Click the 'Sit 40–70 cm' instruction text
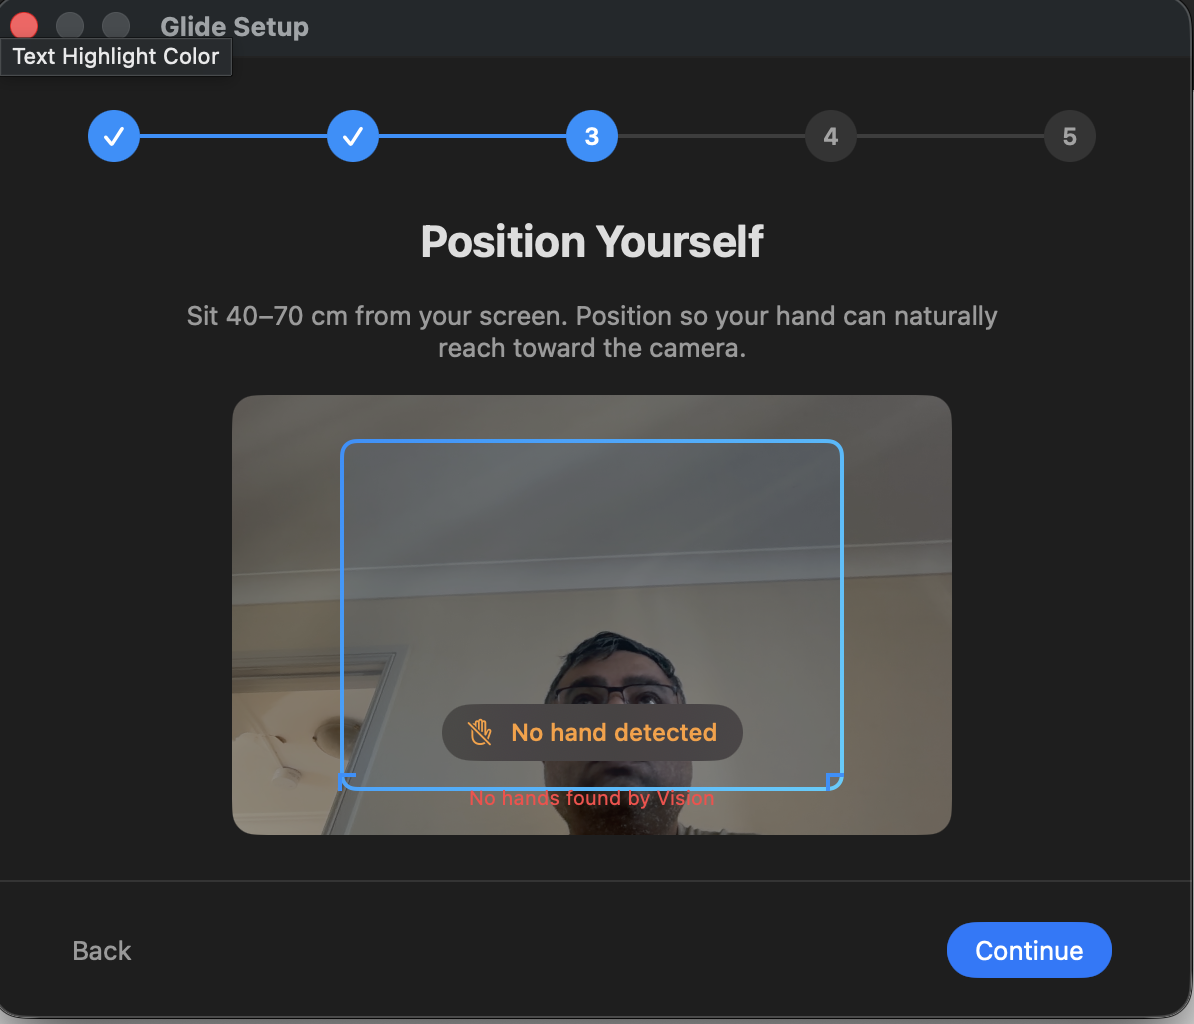This screenshot has height=1024, width=1194. pos(592,332)
